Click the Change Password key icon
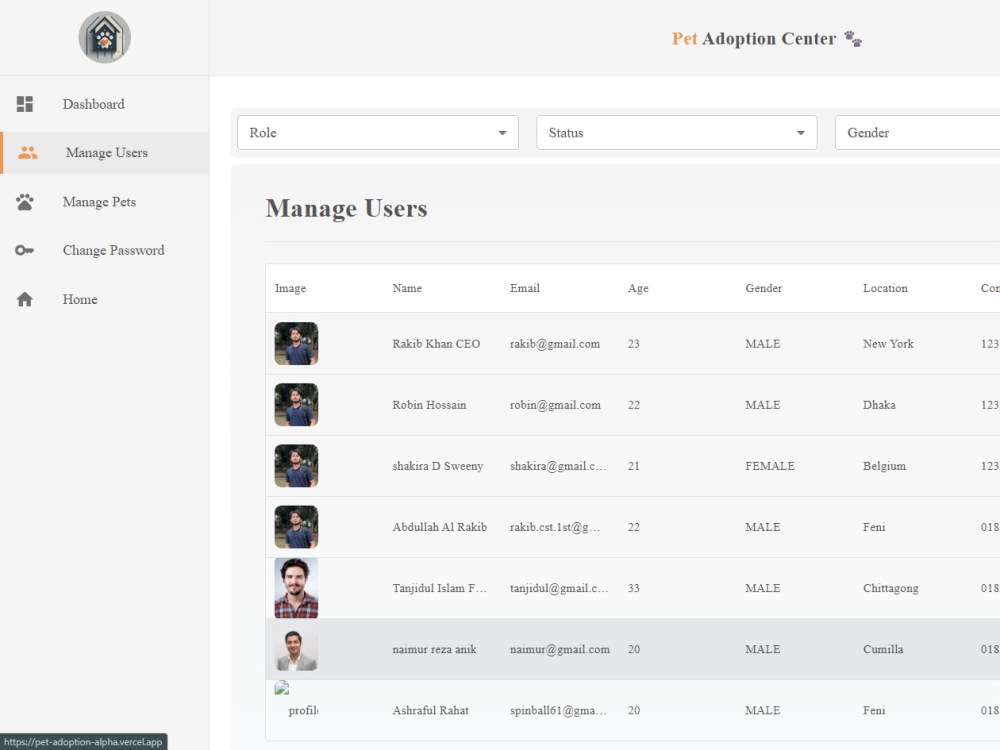The height and width of the screenshot is (750, 1000). [x=25, y=251]
